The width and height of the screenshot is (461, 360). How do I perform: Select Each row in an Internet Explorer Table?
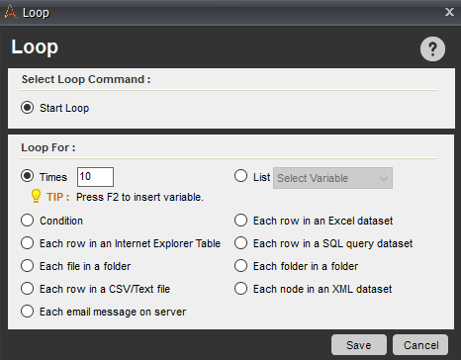pos(27,243)
